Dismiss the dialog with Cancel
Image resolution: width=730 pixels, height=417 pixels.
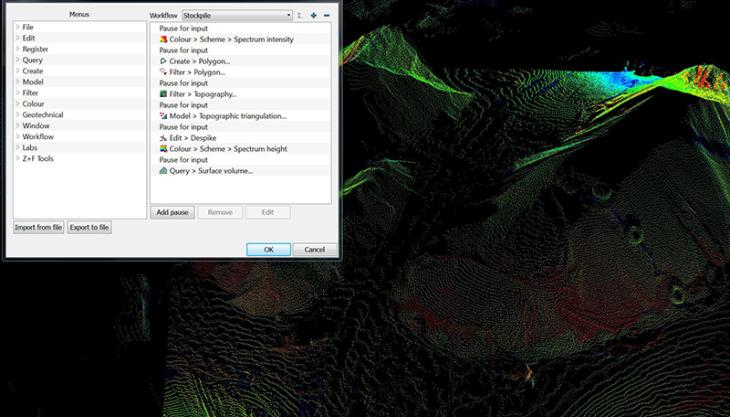coord(315,249)
